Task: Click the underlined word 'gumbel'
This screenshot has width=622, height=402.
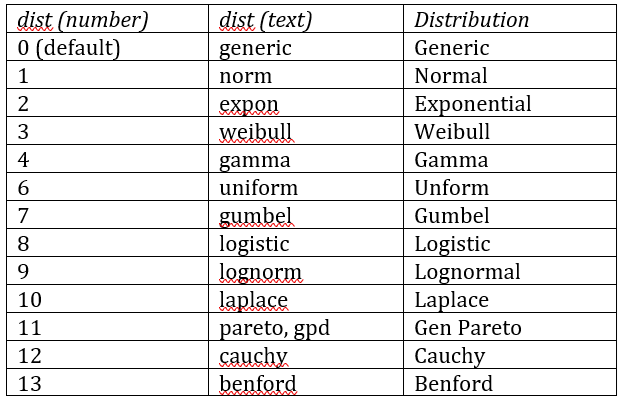Action: pos(256,217)
